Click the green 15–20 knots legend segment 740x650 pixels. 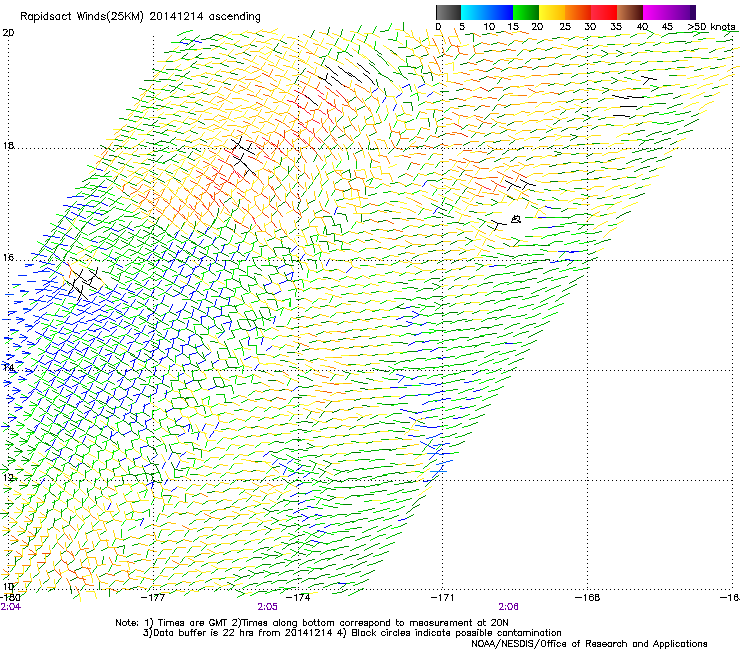point(526,12)
